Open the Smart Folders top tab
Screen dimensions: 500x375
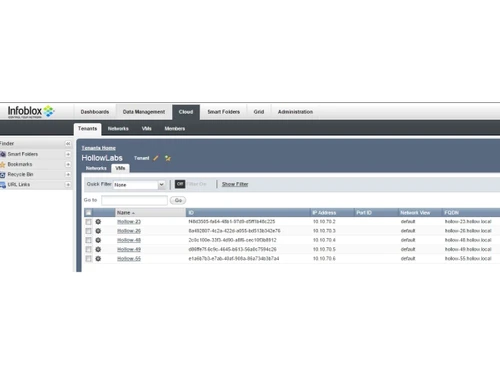tap(223, 112)
